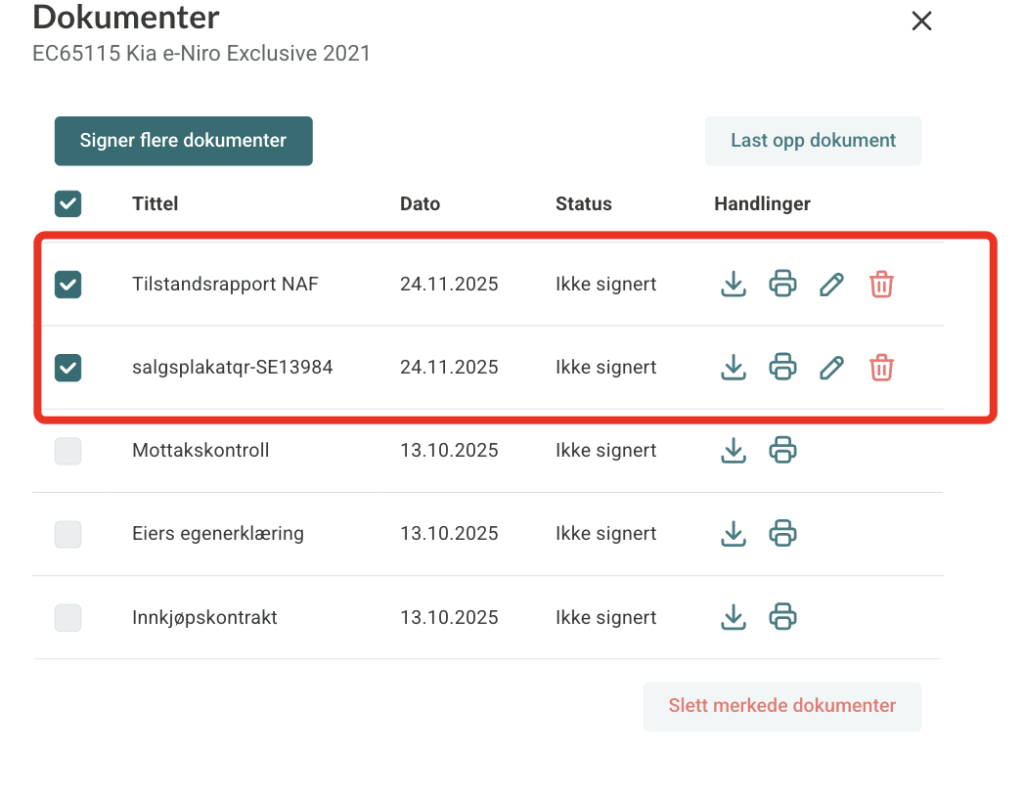Download the Tilstandsrapport NAF document

tap(734, 284)
